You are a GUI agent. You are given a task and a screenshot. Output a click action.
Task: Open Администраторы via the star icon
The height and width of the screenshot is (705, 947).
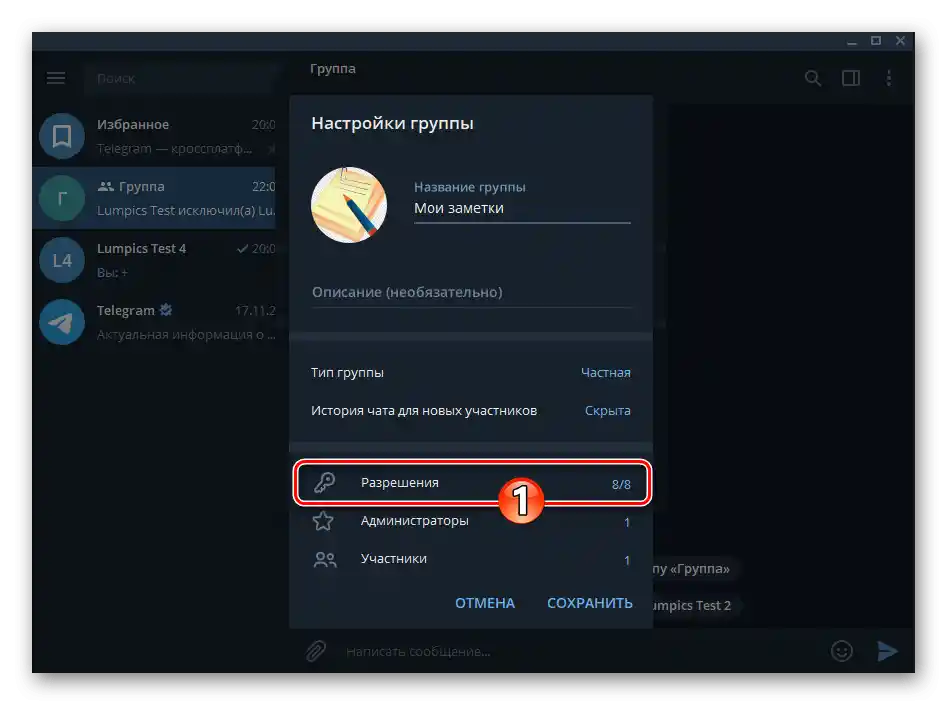click(x=324, y=520)
